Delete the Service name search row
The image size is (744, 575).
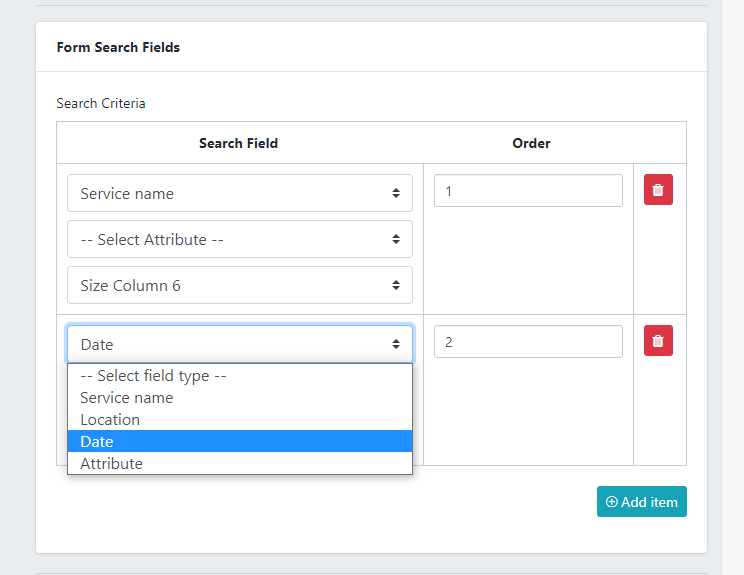click(x=658, y=190)
